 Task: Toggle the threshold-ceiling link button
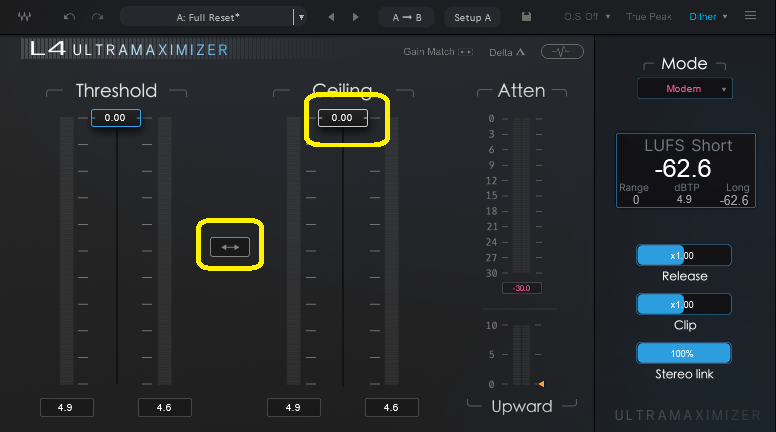(230, 246)
